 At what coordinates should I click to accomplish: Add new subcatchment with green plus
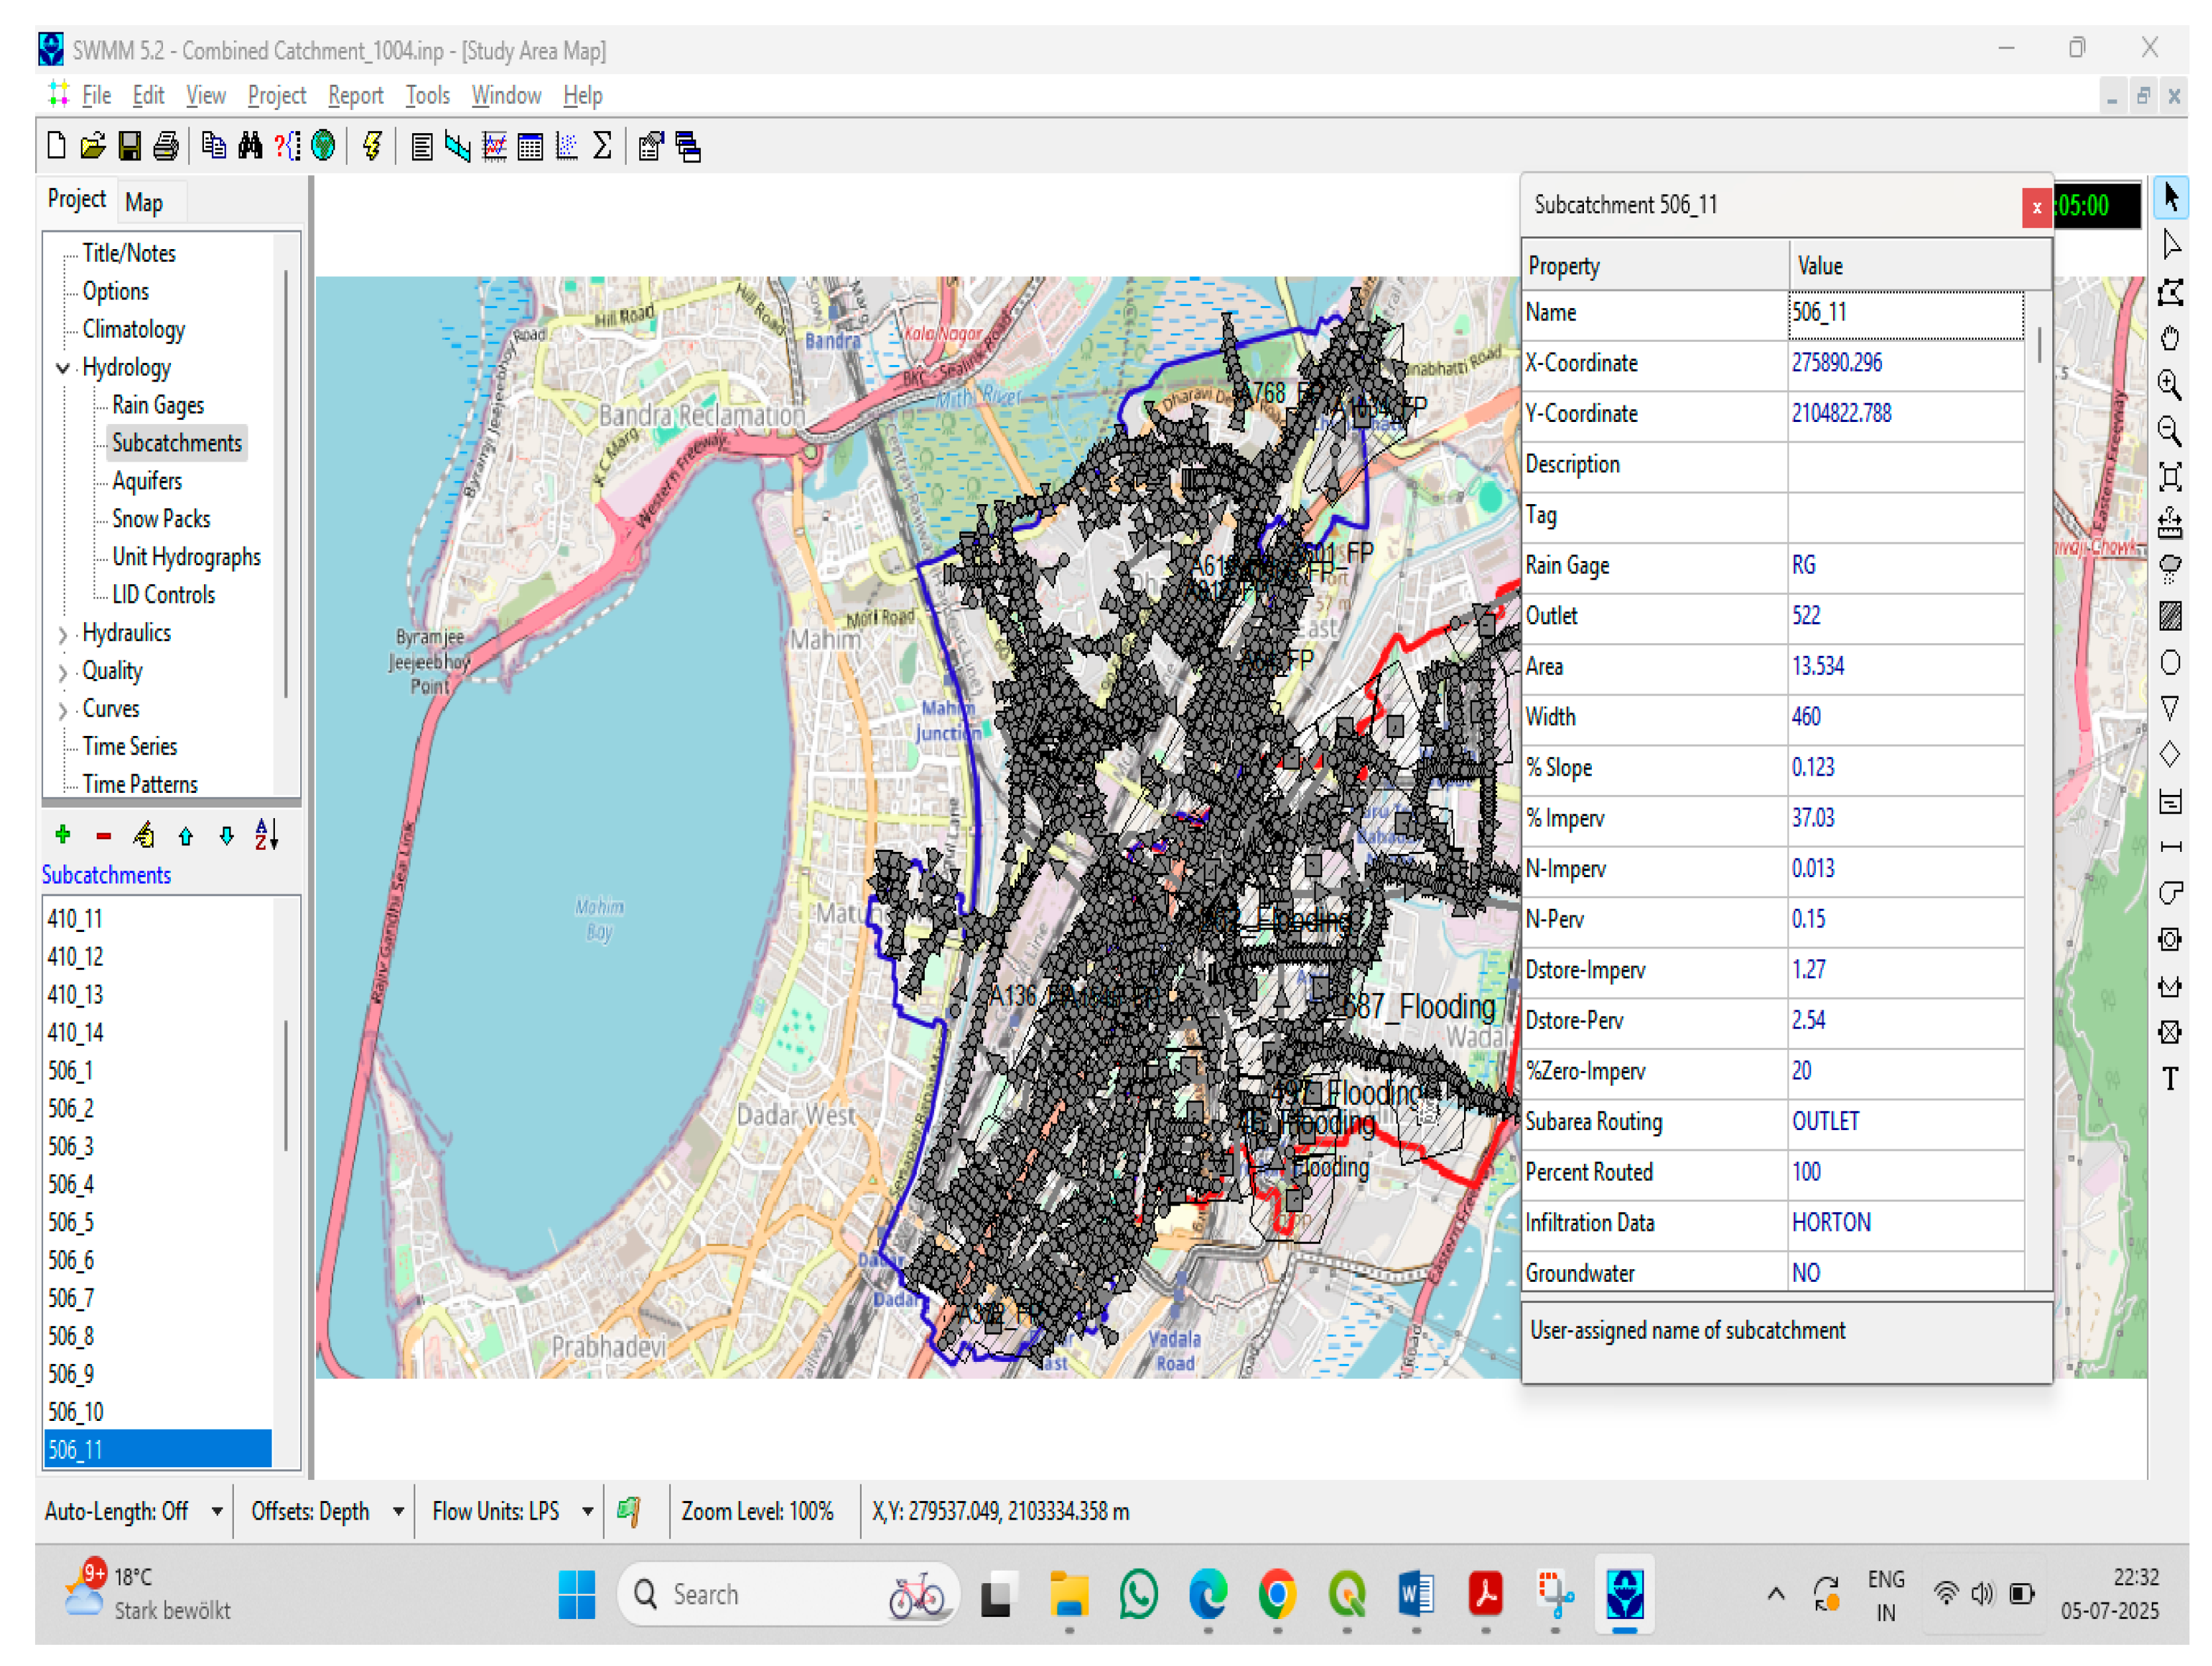(63, 835)
